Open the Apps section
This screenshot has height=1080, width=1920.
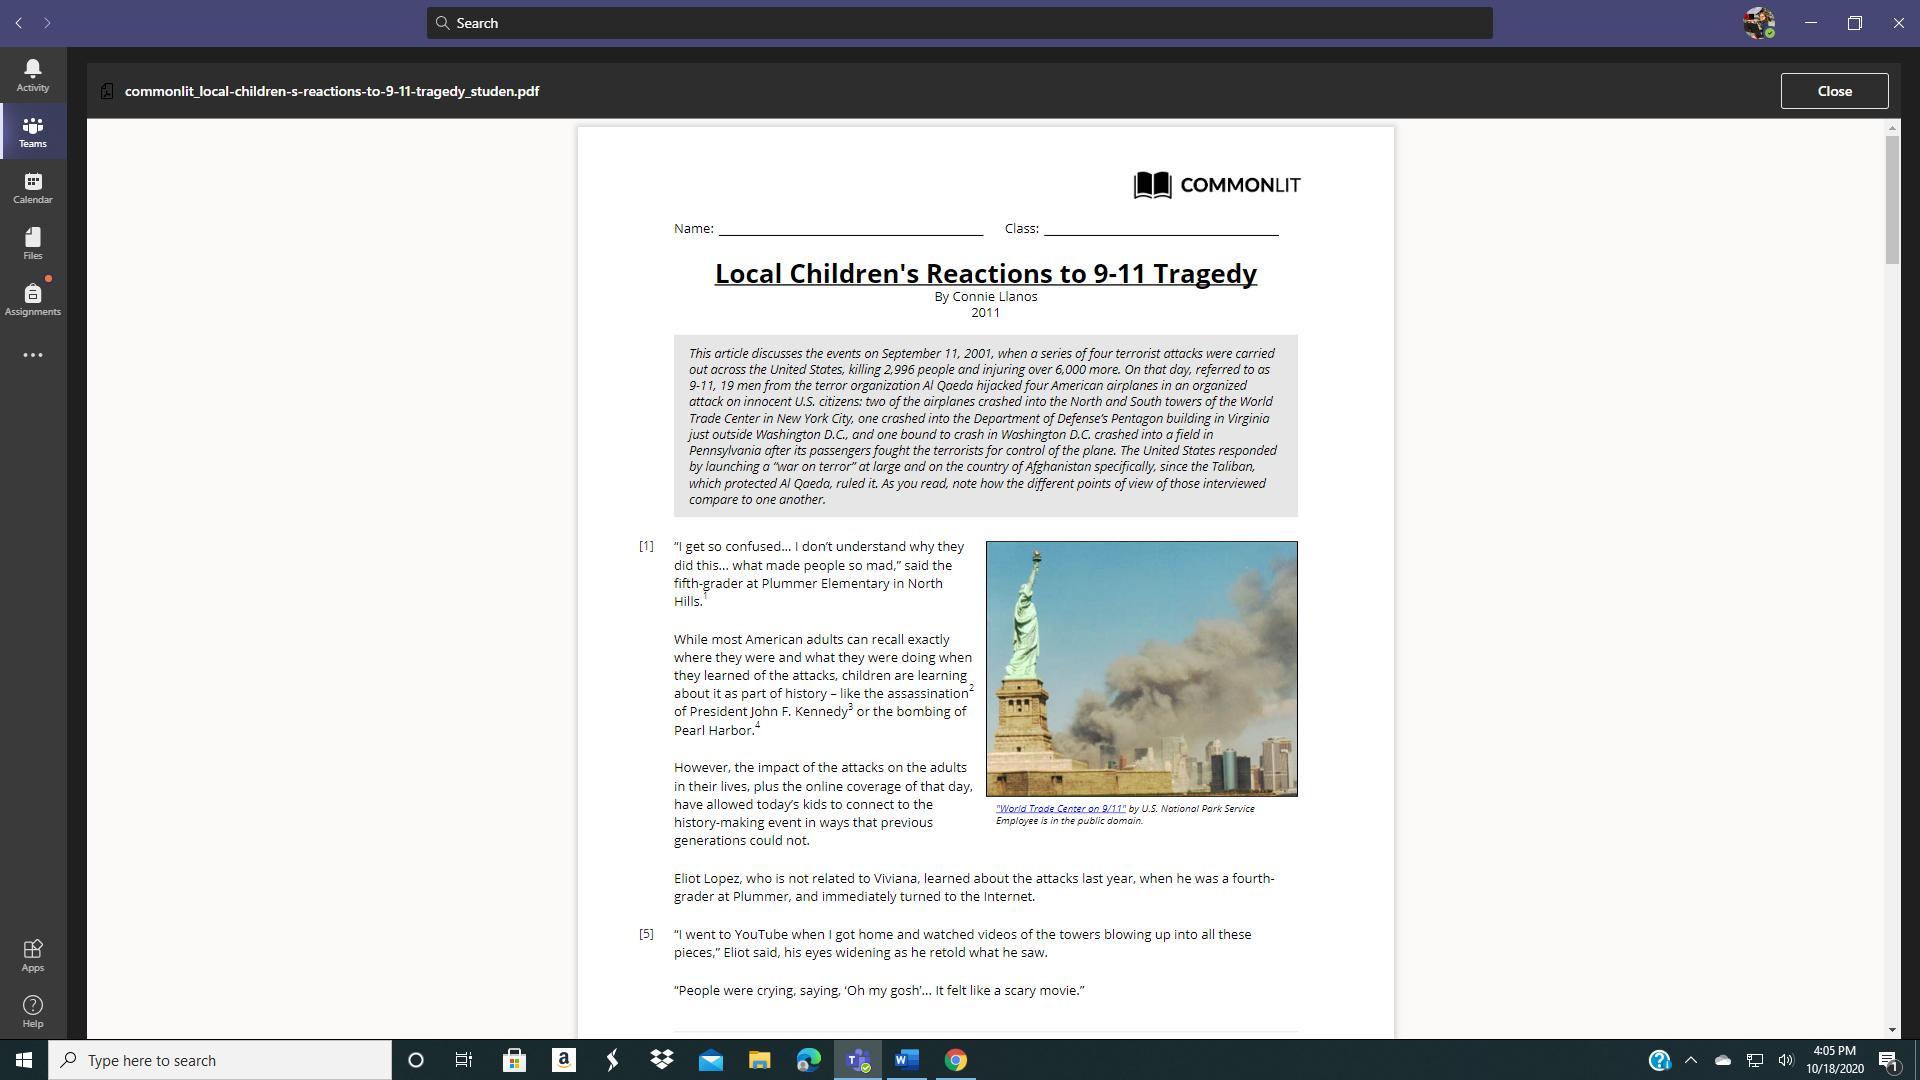(32, 954)
